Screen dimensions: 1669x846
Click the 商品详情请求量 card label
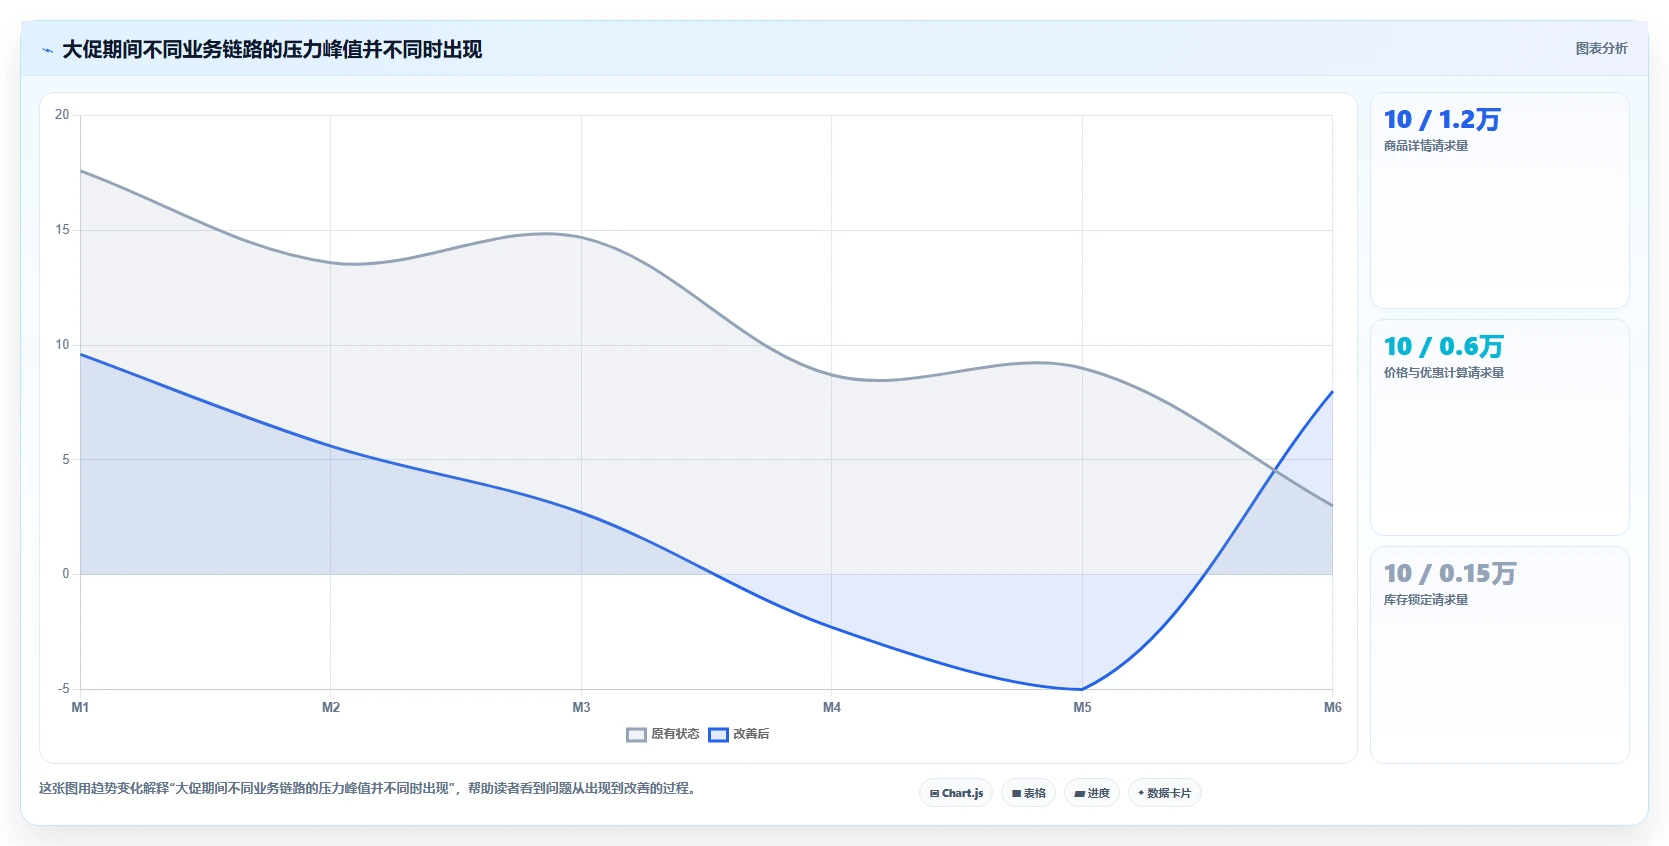point(1426,146)
